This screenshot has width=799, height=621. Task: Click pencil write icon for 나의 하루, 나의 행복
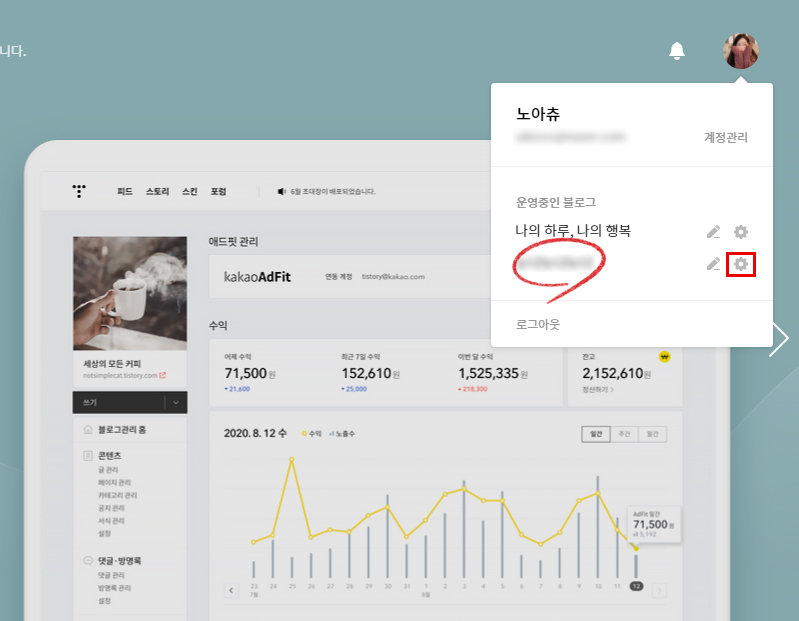point(714,232)
